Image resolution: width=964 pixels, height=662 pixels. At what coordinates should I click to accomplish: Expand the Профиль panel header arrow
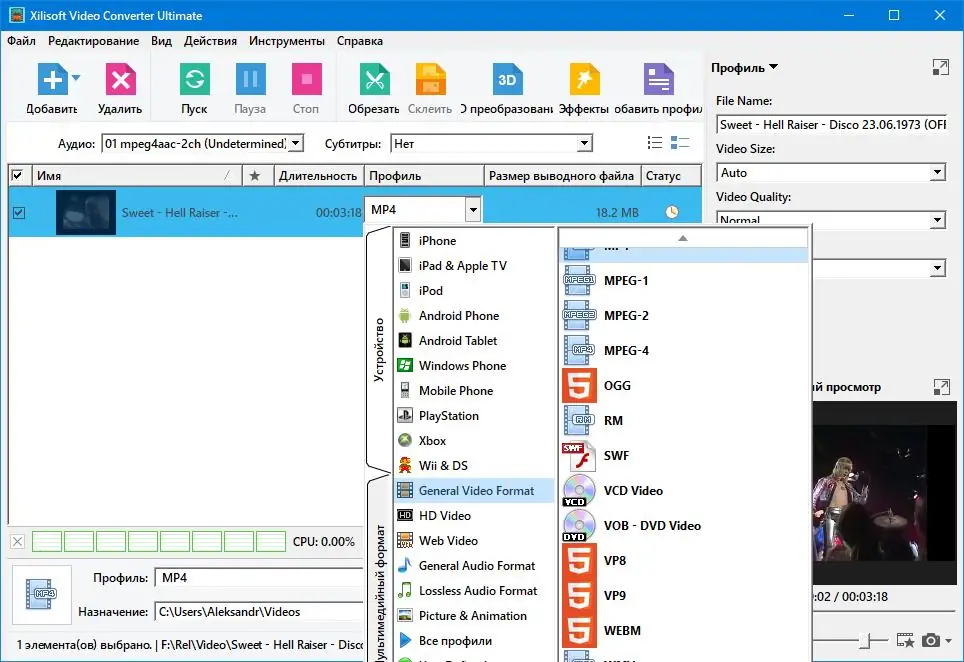(x=773, y=67)
